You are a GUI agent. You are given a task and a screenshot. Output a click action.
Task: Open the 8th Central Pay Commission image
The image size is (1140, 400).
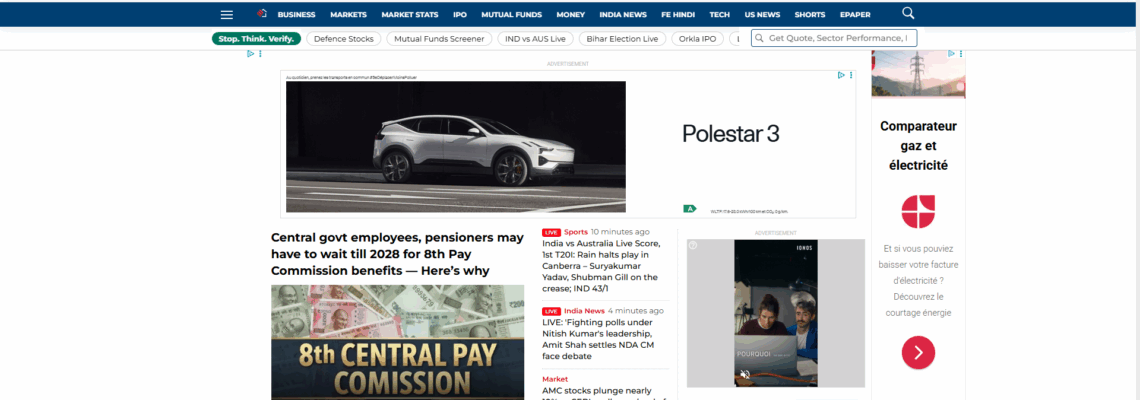coord(397,342)
